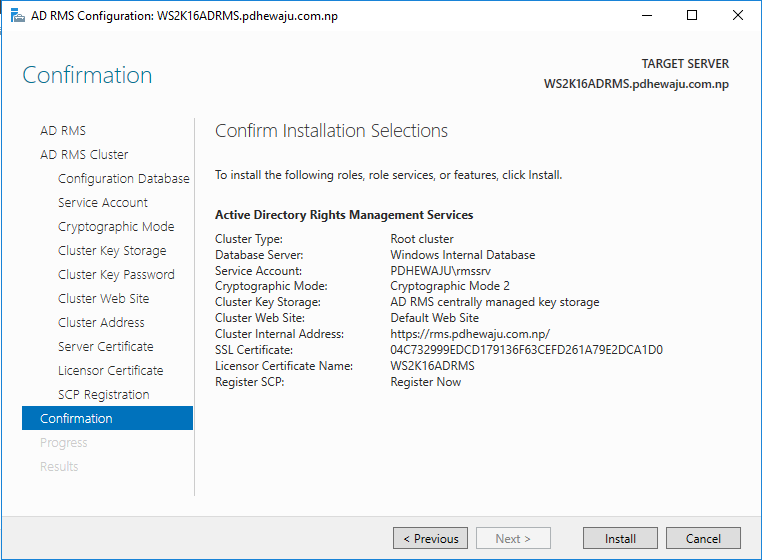Maximize the AD RMS Configuration window
This screenshot has width=762, height=560.
[x=692, y=16]
